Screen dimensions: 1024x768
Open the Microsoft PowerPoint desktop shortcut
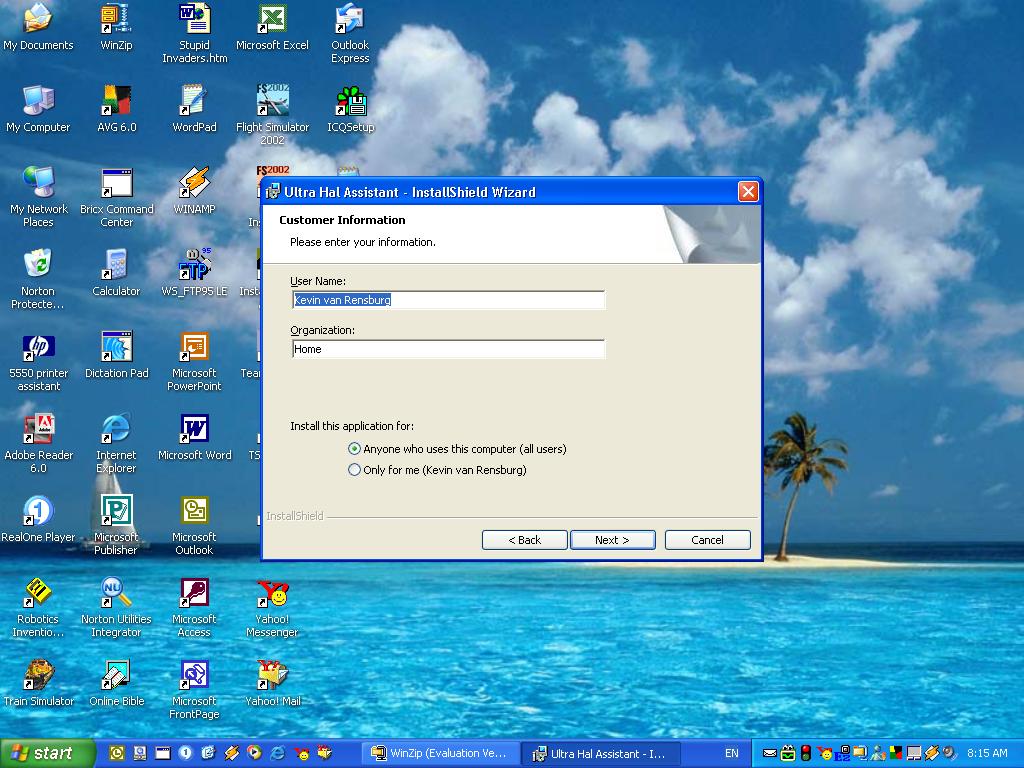(194, 348)
